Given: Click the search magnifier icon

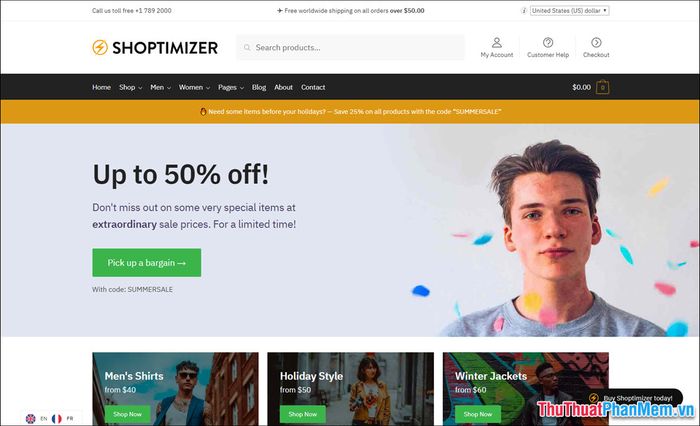Looking at the screenshot, I should coord(247,47).
